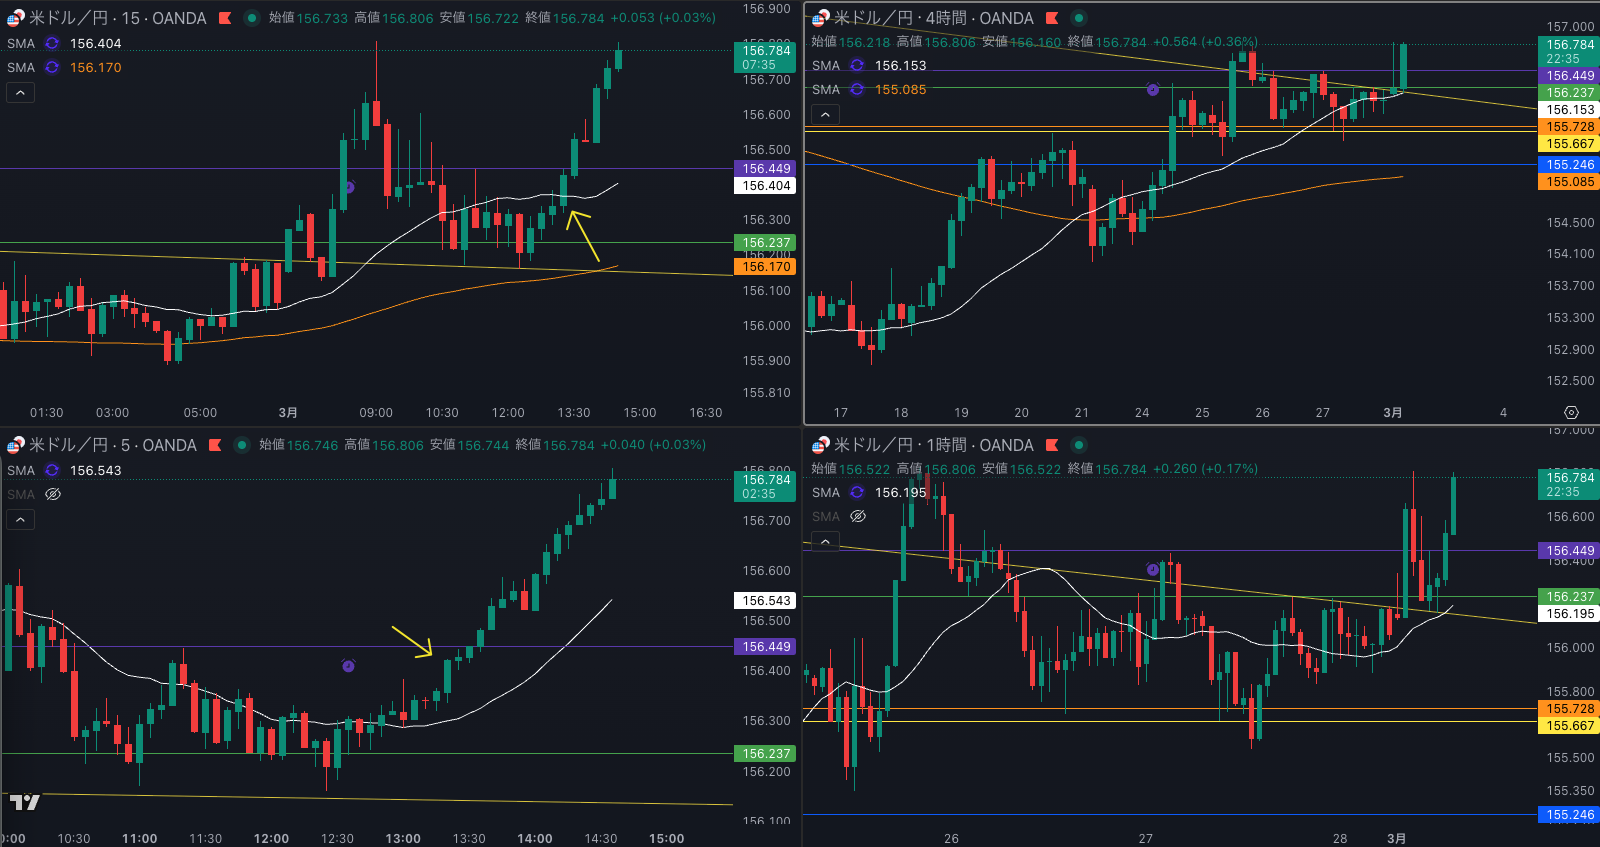
Task: Click green market status dot on 4-hour chart
Action: (x=1078, y=18)
